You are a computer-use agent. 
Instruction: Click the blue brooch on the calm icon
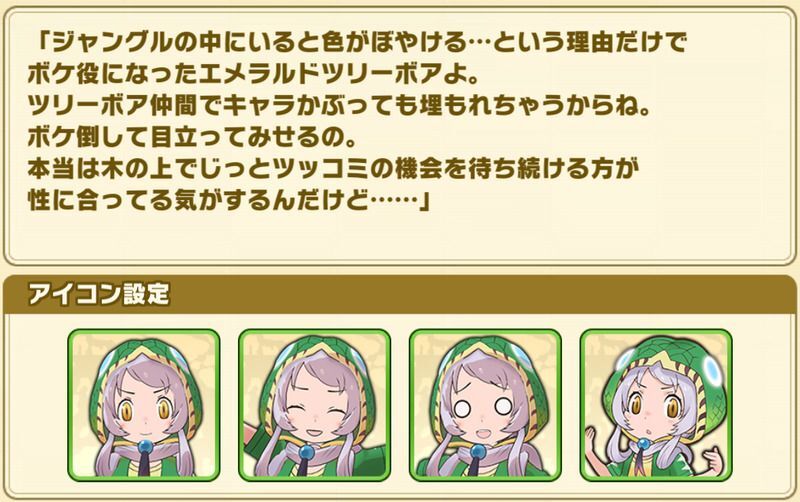pos(146,448)
